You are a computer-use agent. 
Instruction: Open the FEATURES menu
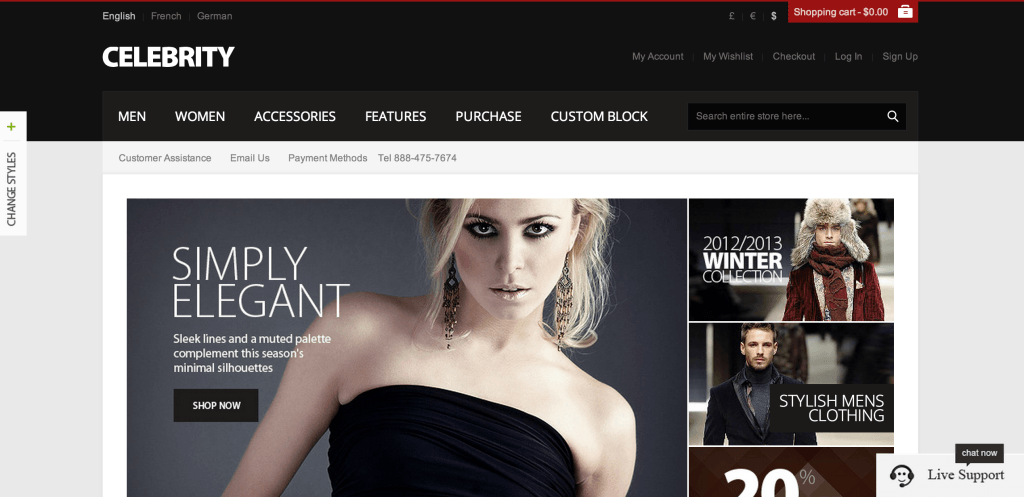click(x=395, y=116)
